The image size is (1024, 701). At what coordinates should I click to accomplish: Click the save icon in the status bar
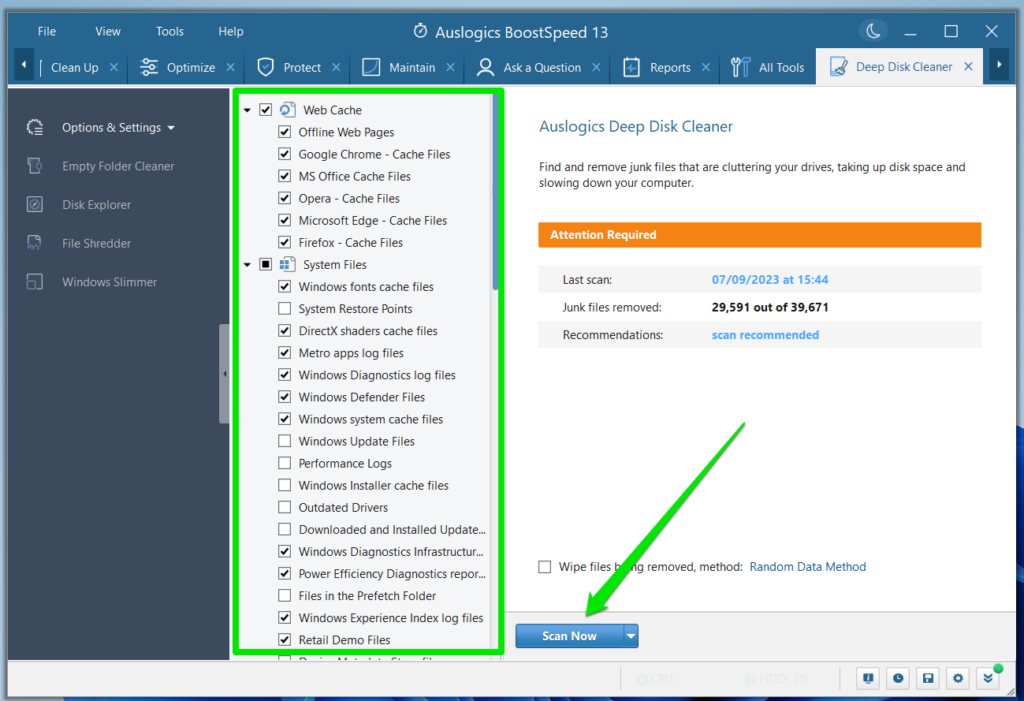coord(927,678)
